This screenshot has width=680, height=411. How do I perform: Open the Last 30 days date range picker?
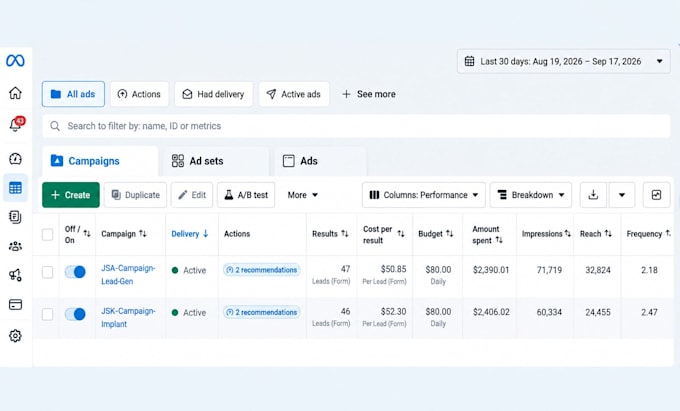pyautogui.click(x=563, y=61)
